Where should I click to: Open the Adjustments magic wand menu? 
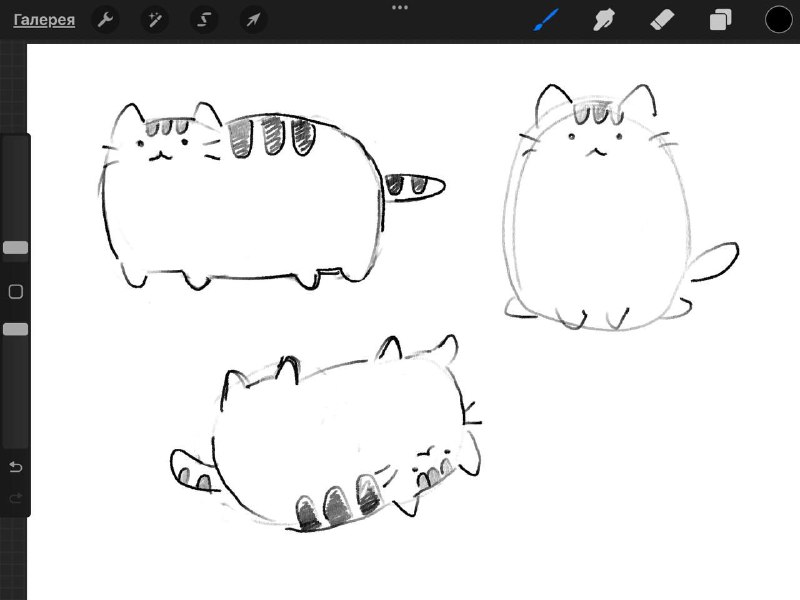pos(155,20)
